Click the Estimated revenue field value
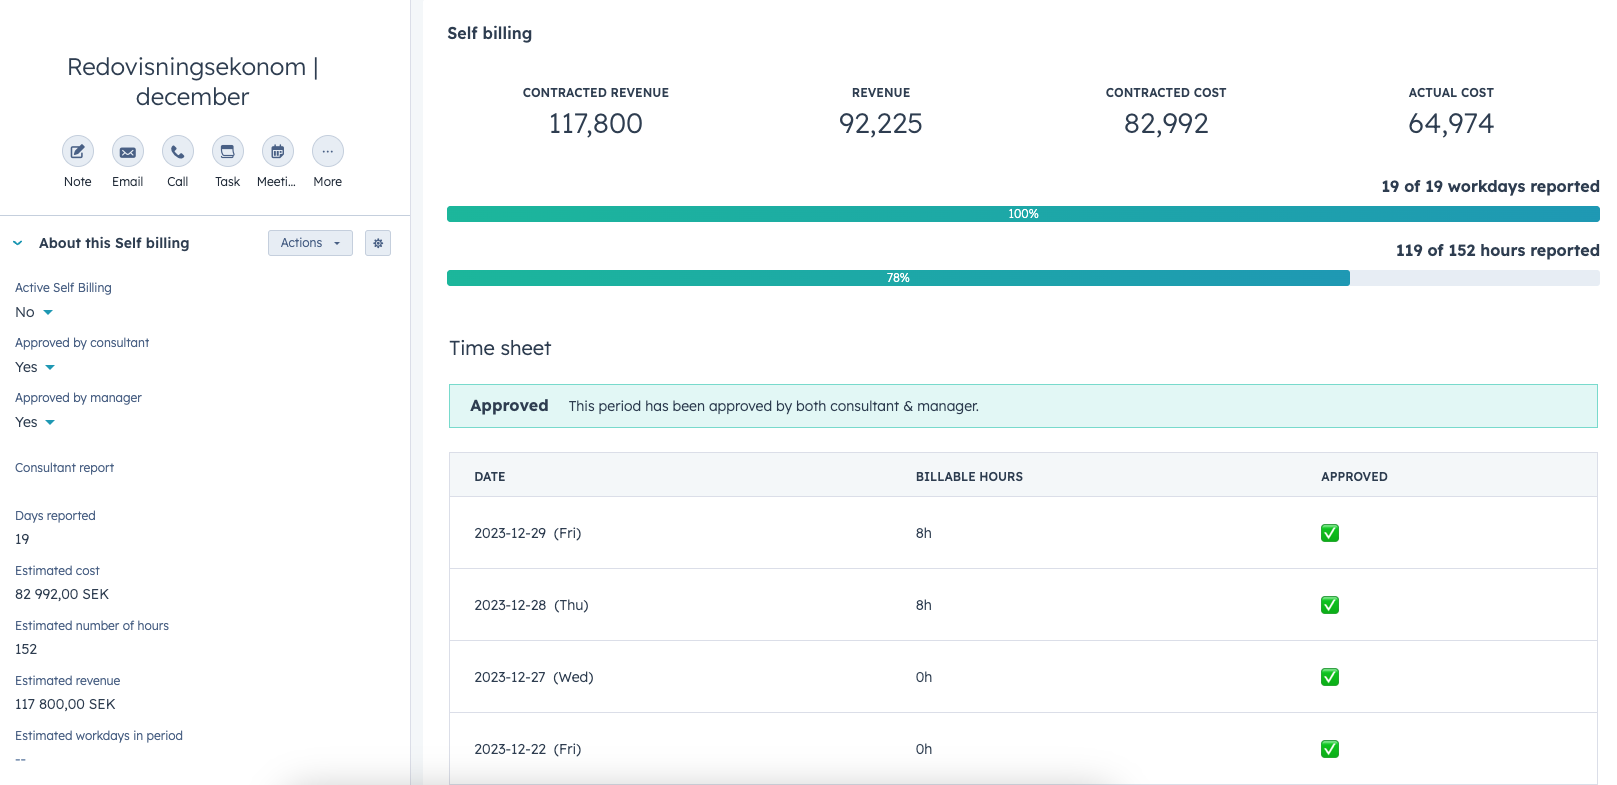The image size is (1617, 785). [65, 704]
